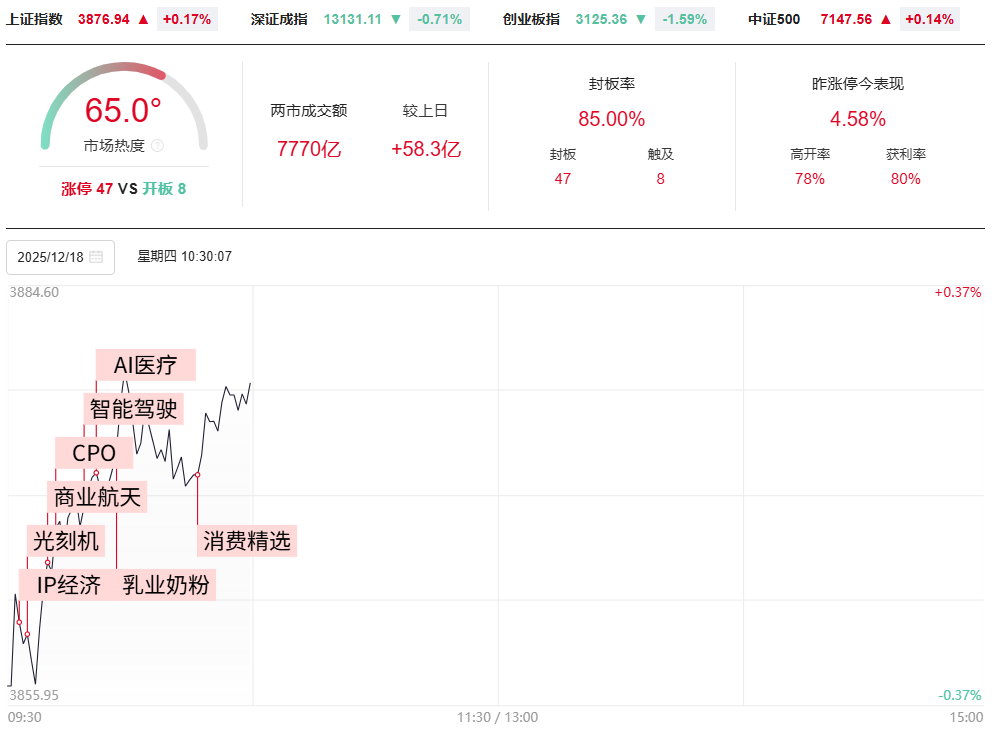
Task: Open the AI医疗 theme label
Action: (146, 365)
